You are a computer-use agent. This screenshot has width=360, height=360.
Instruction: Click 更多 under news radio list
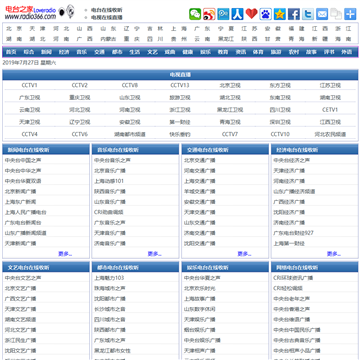(65, 254)
